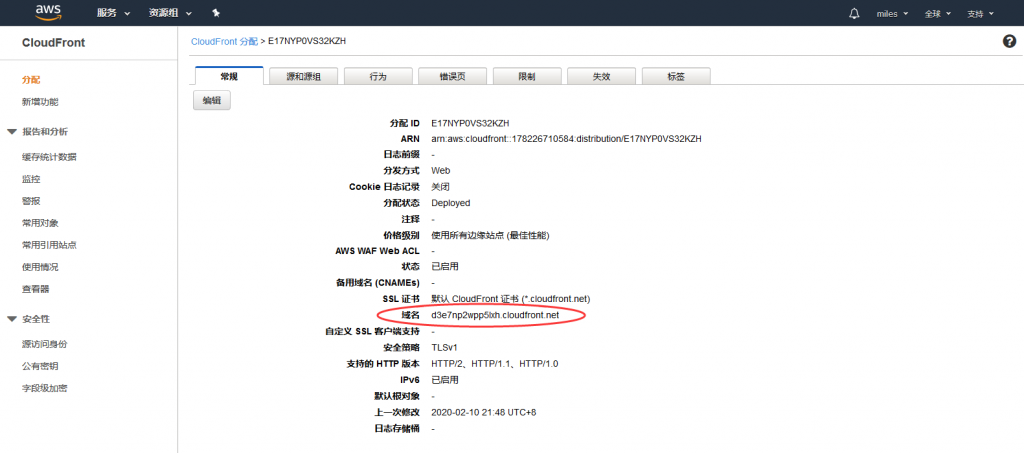Click the HTTP/2、HTTP/1.1、HTTP/1.0 versions value
The width and height of the screenshot is (1024, 453).
[494, 364]
